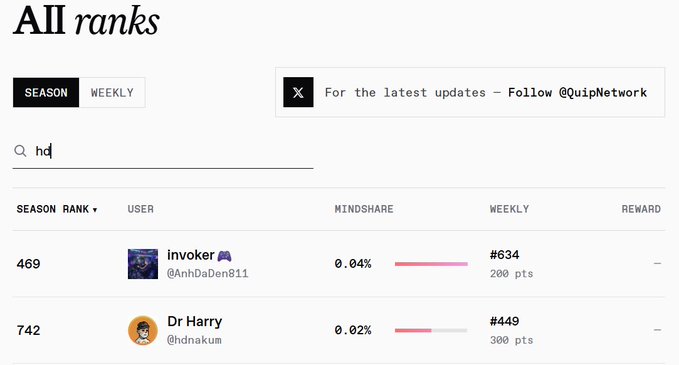
Task: Open the @AnhDaDen811 handle
Action: coord(207,274)
